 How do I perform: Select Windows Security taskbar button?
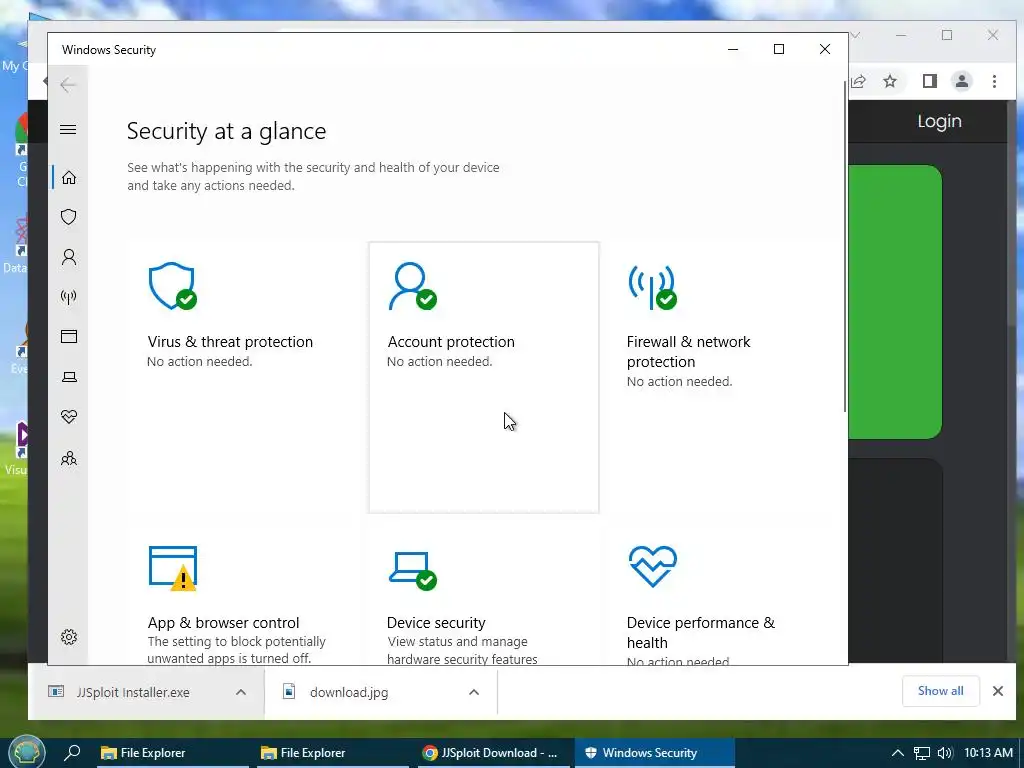tap(655, 753)
